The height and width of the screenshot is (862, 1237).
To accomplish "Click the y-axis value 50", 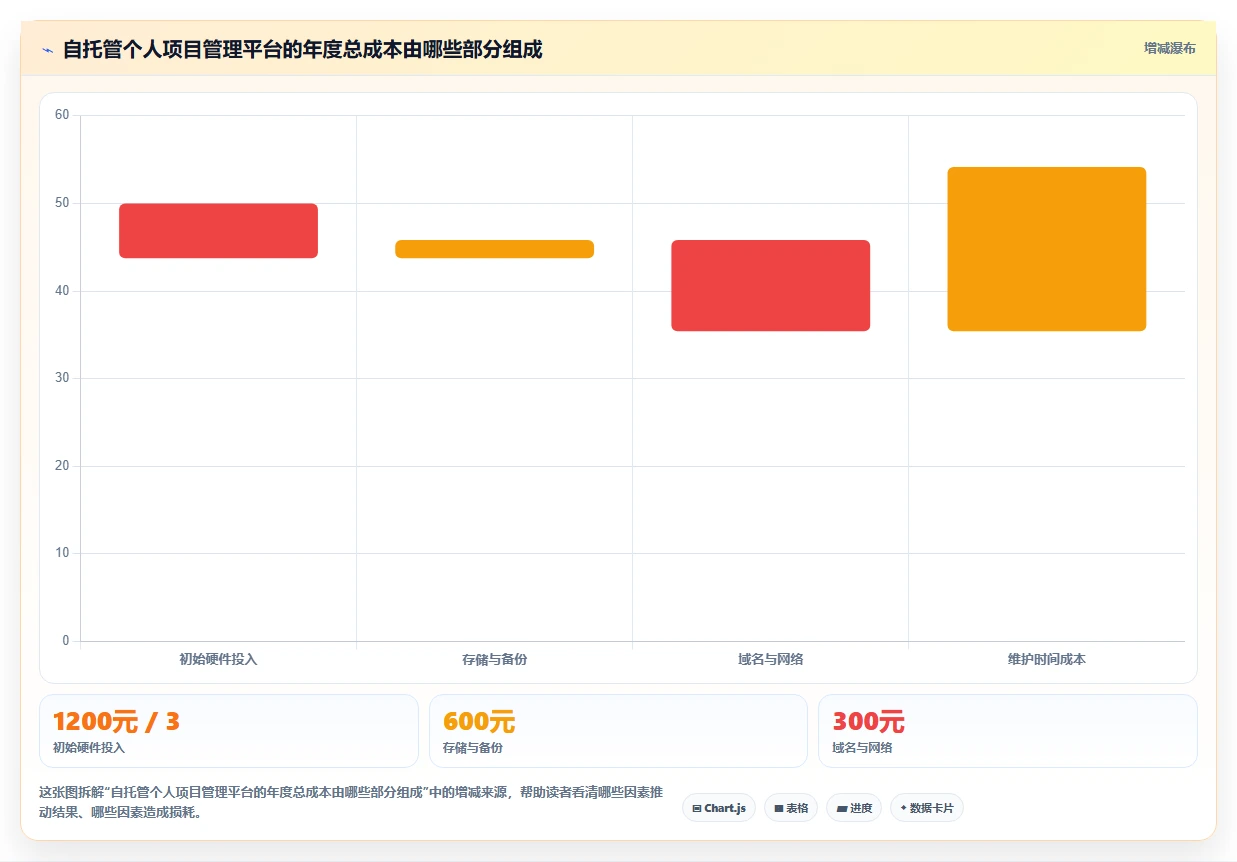I will coord(62,203).
